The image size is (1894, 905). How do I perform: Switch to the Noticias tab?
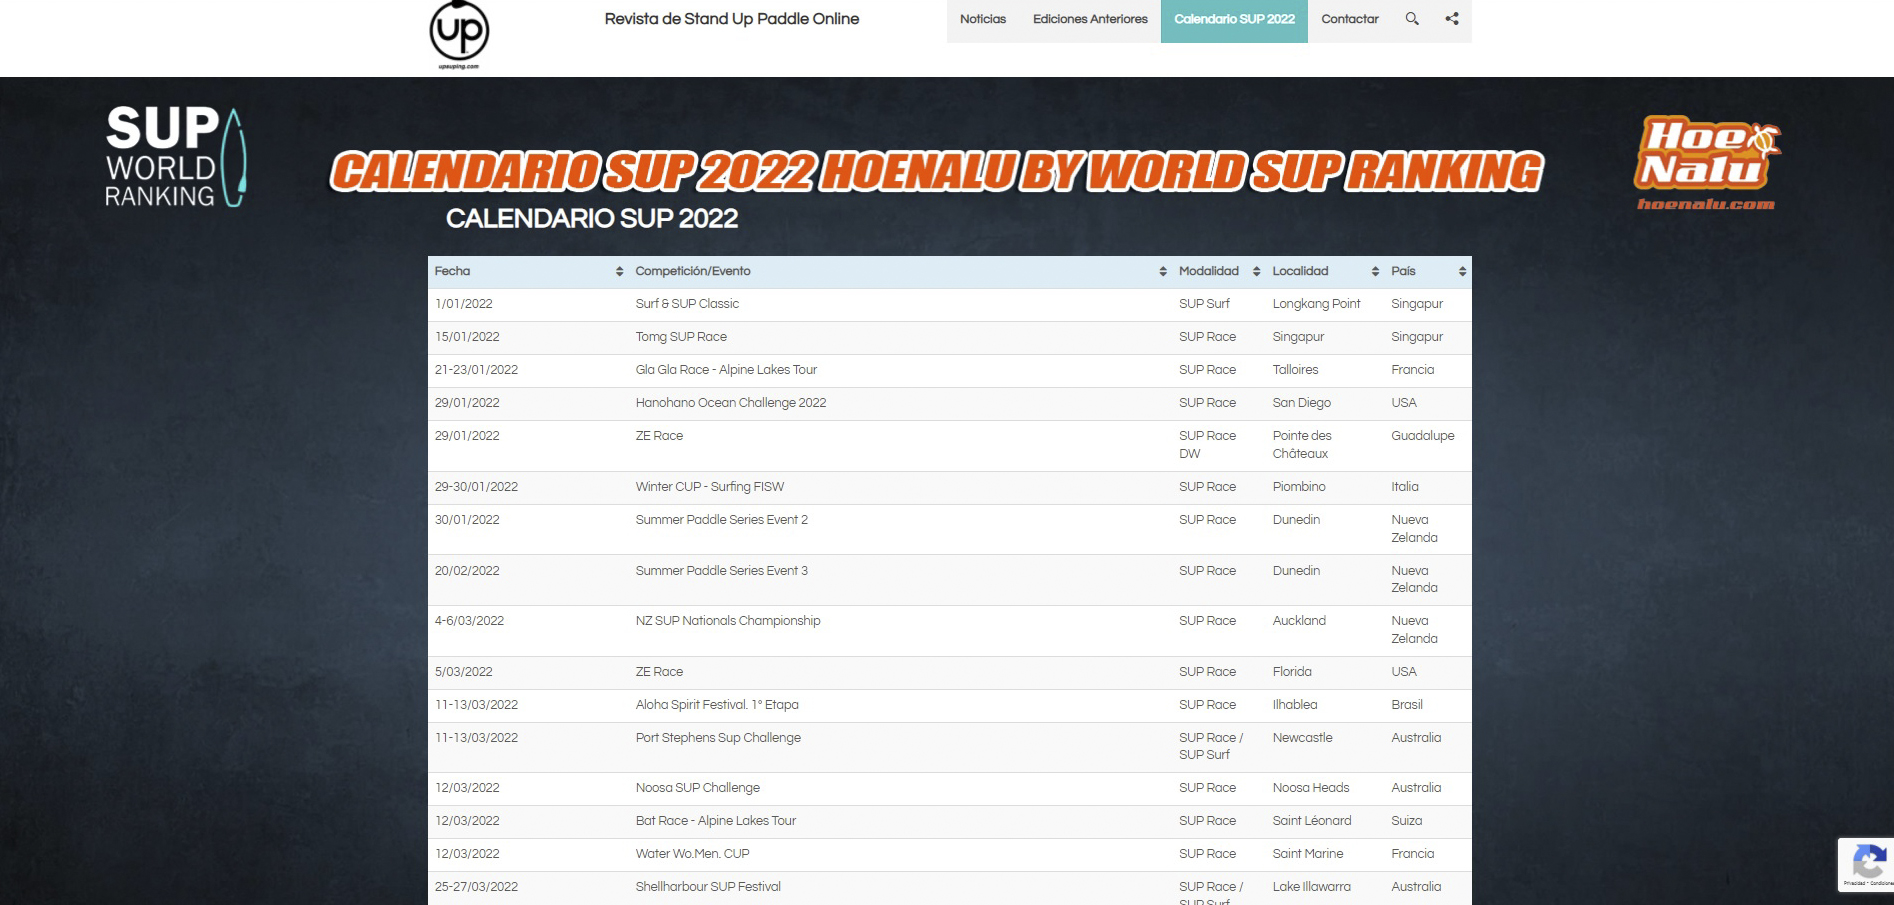[x=982, y=19]
